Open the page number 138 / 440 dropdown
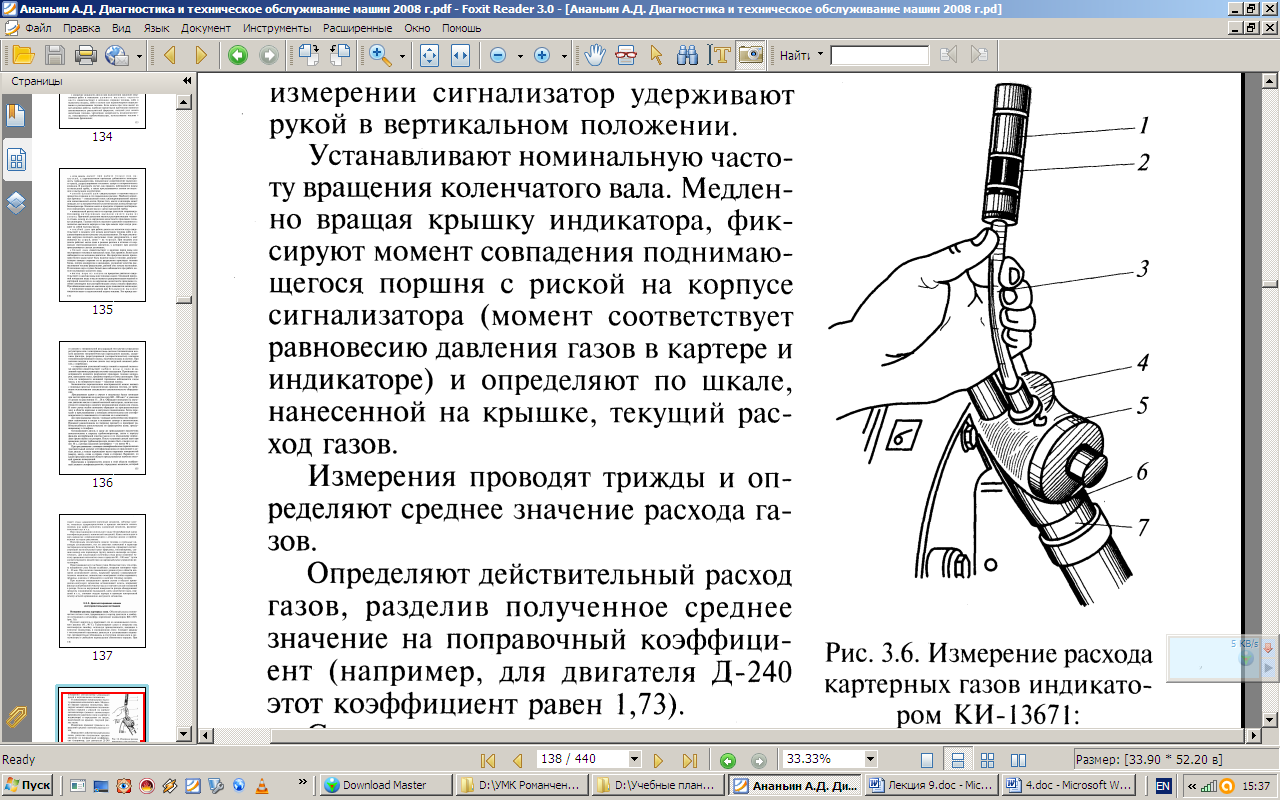1280x800 pixels. coord(634,759)
